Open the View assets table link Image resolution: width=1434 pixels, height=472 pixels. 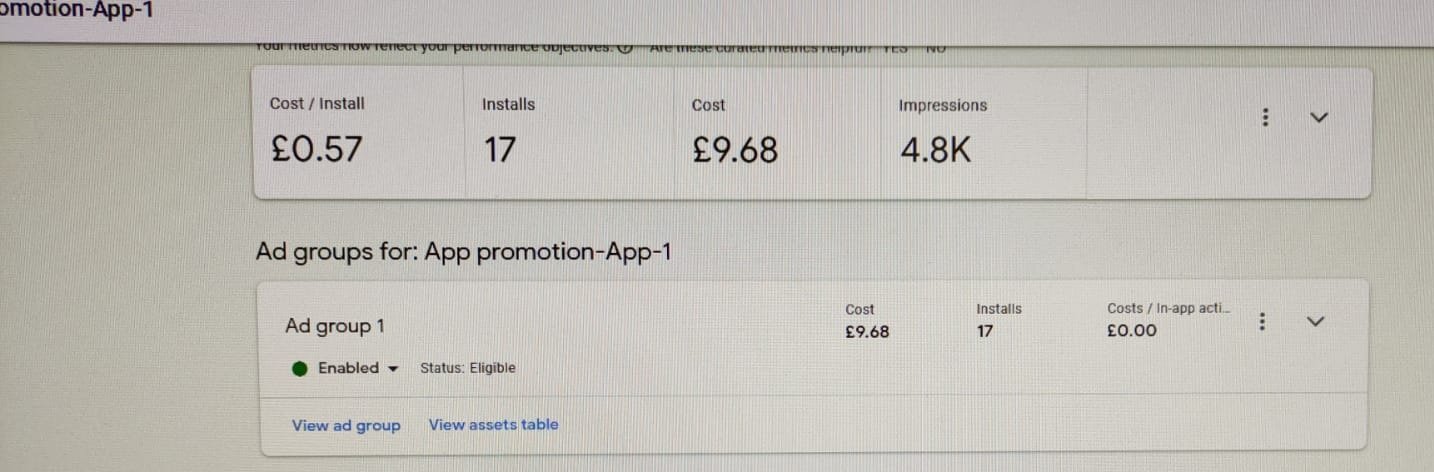[x=494, y=424]
